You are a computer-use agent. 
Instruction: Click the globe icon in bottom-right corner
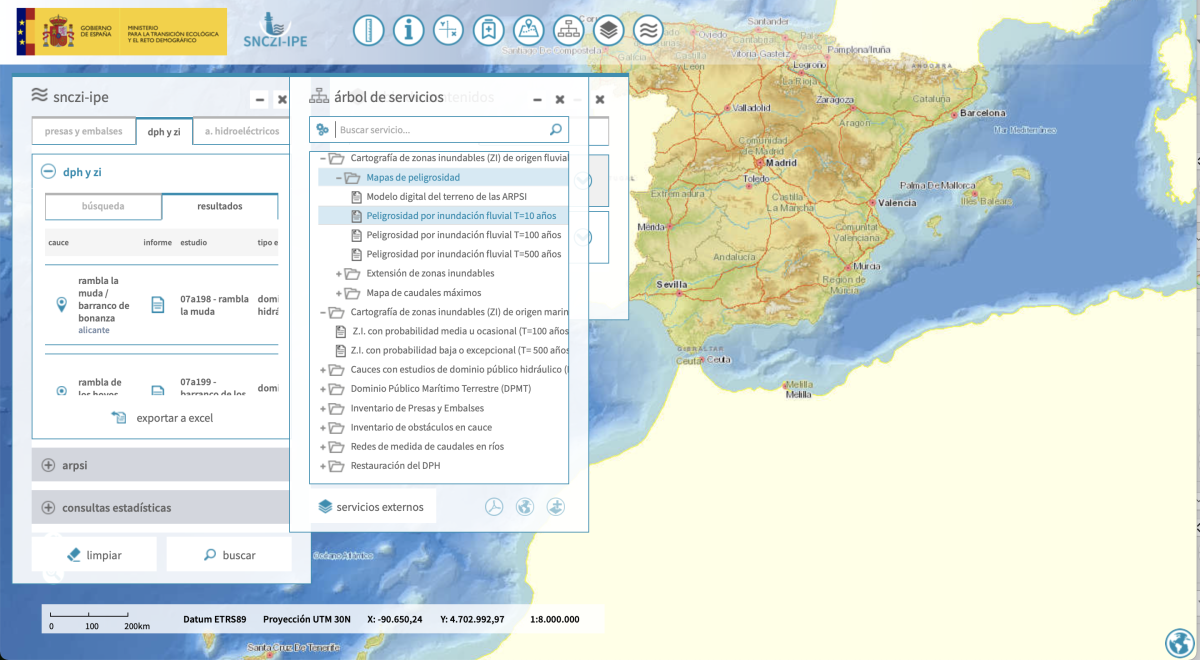(1178, 642)
